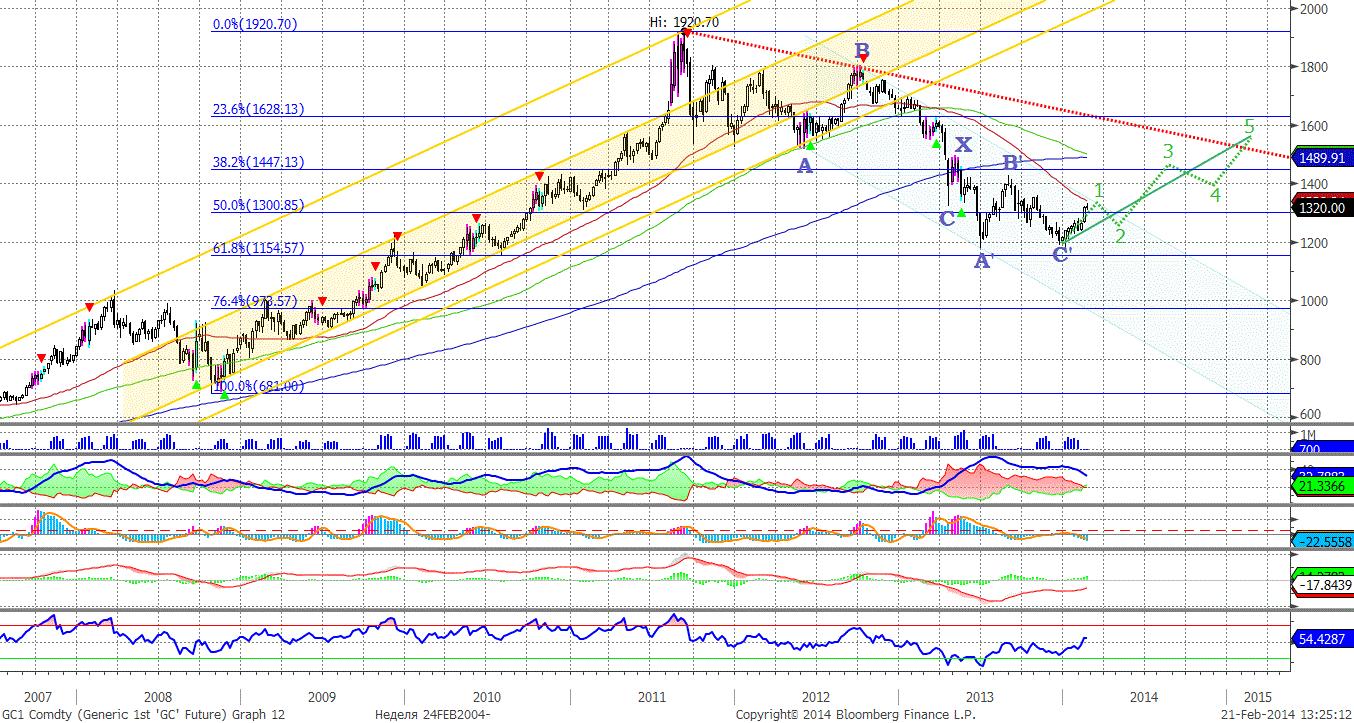
Task: Click the 2000 price axis label
Action: tap(1314, 9)
